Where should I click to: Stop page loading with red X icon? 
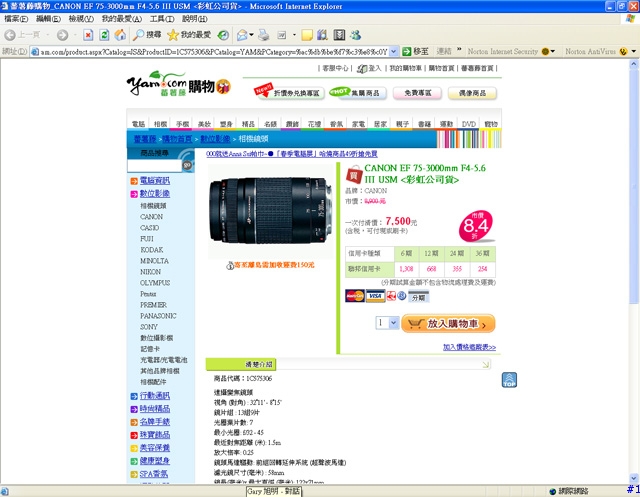88,35
